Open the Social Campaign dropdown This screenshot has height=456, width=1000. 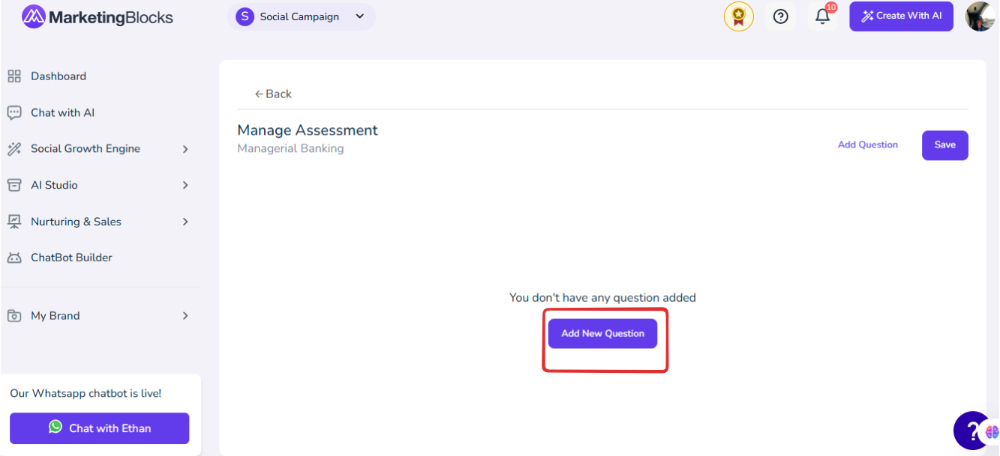(x=301, y=17)
